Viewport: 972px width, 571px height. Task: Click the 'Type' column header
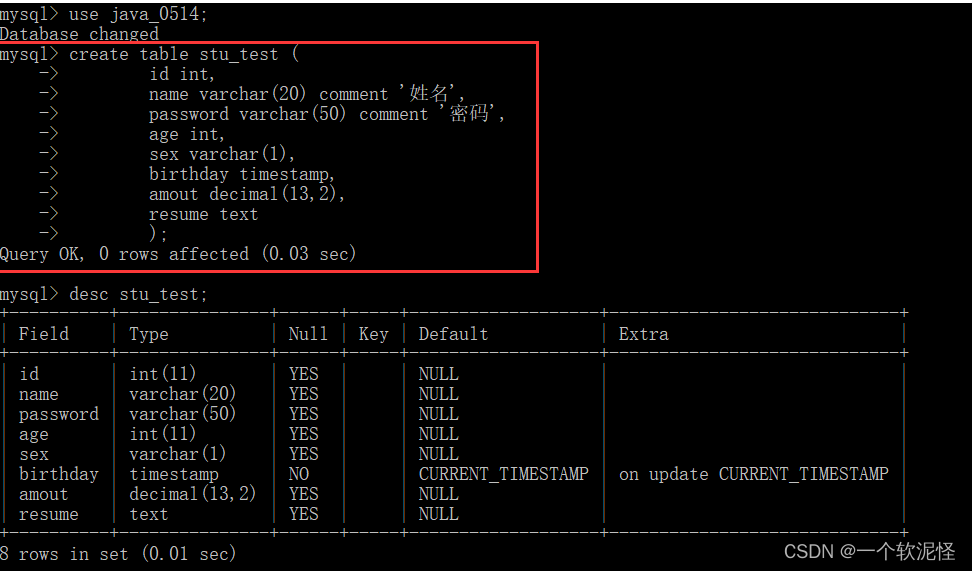(149, 335)
